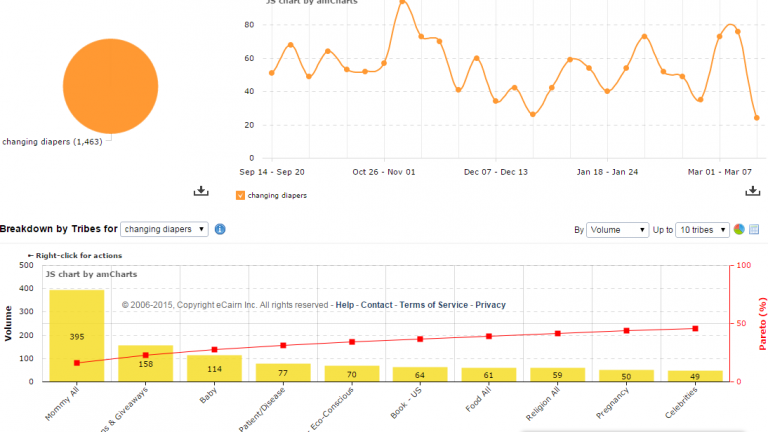The width and height of the screenshot is (768, 432).
Task: Click the 'Celebrities' axis label
Action: tap(681, 403)
